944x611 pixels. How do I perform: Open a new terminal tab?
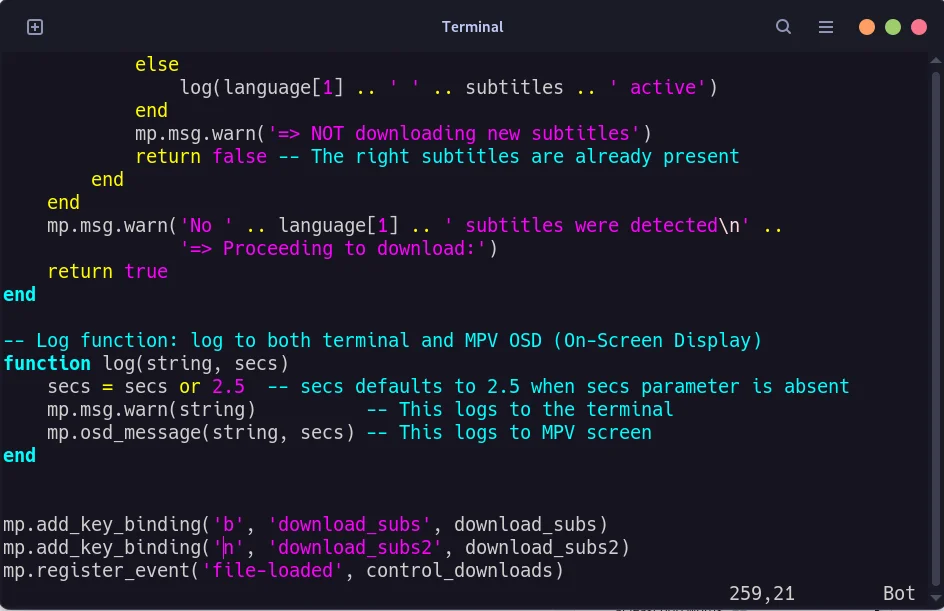click(x=35, y=27)
